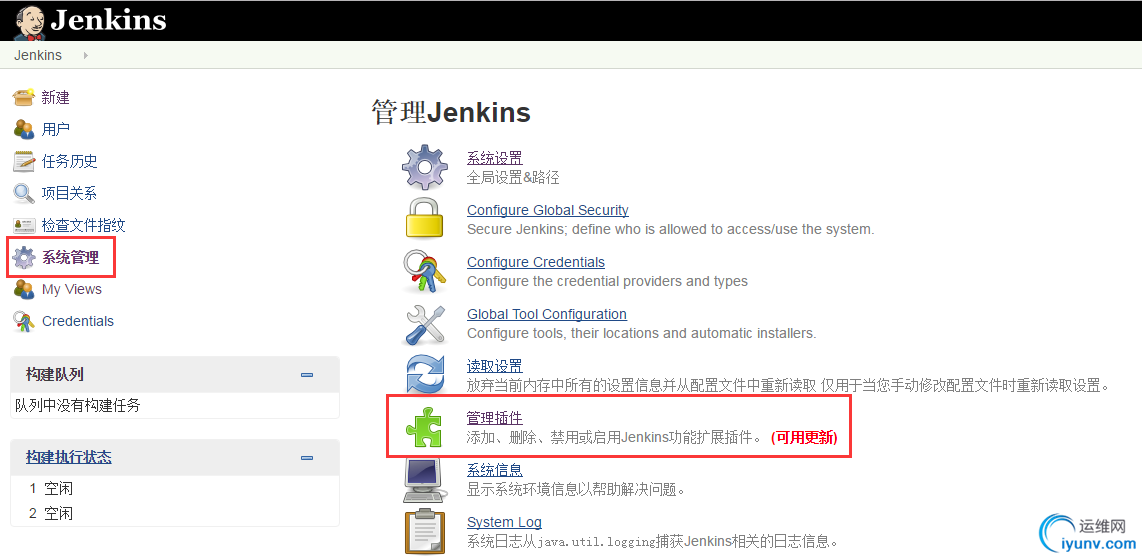
Task: Click the 'Secure Jenkins; define who is allowed' description
Action: coord(670,229)
